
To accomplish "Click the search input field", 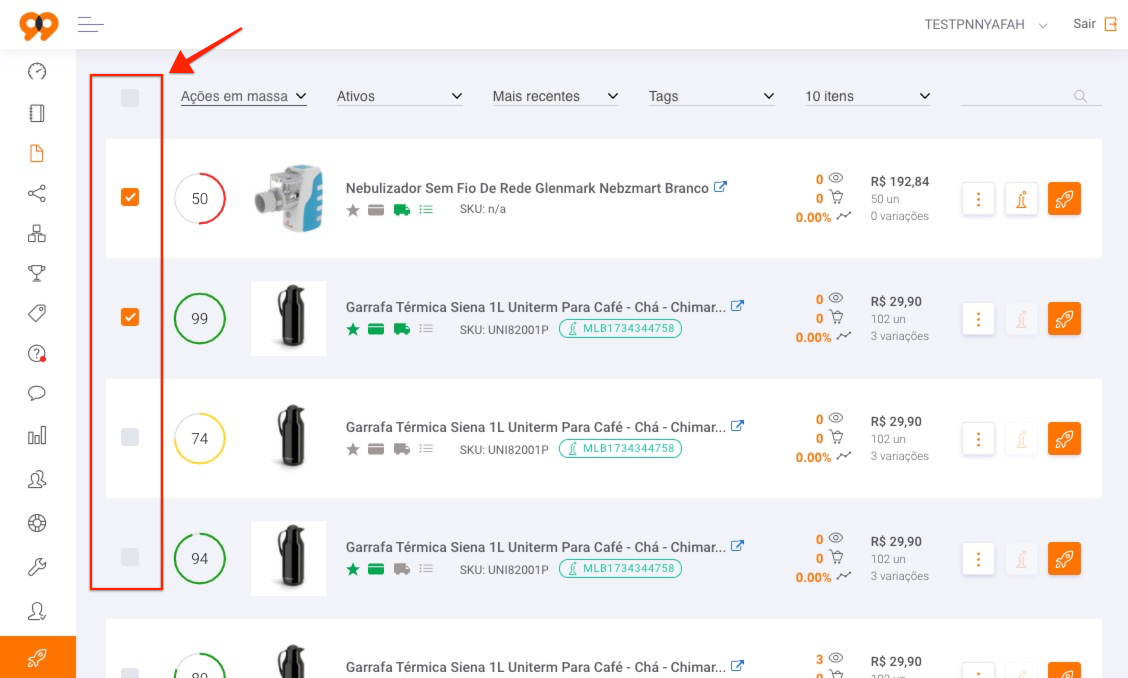I will point(1030,96).
